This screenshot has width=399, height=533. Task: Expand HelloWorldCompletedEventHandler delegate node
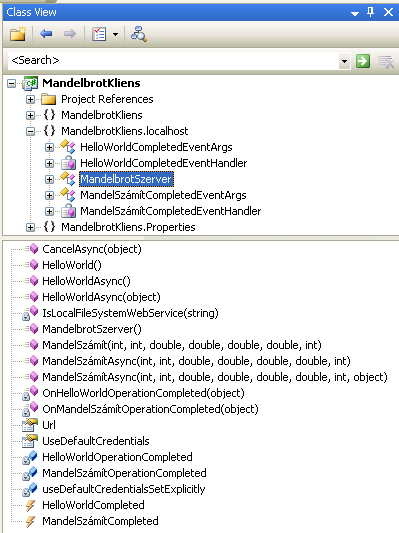(49, 163)
